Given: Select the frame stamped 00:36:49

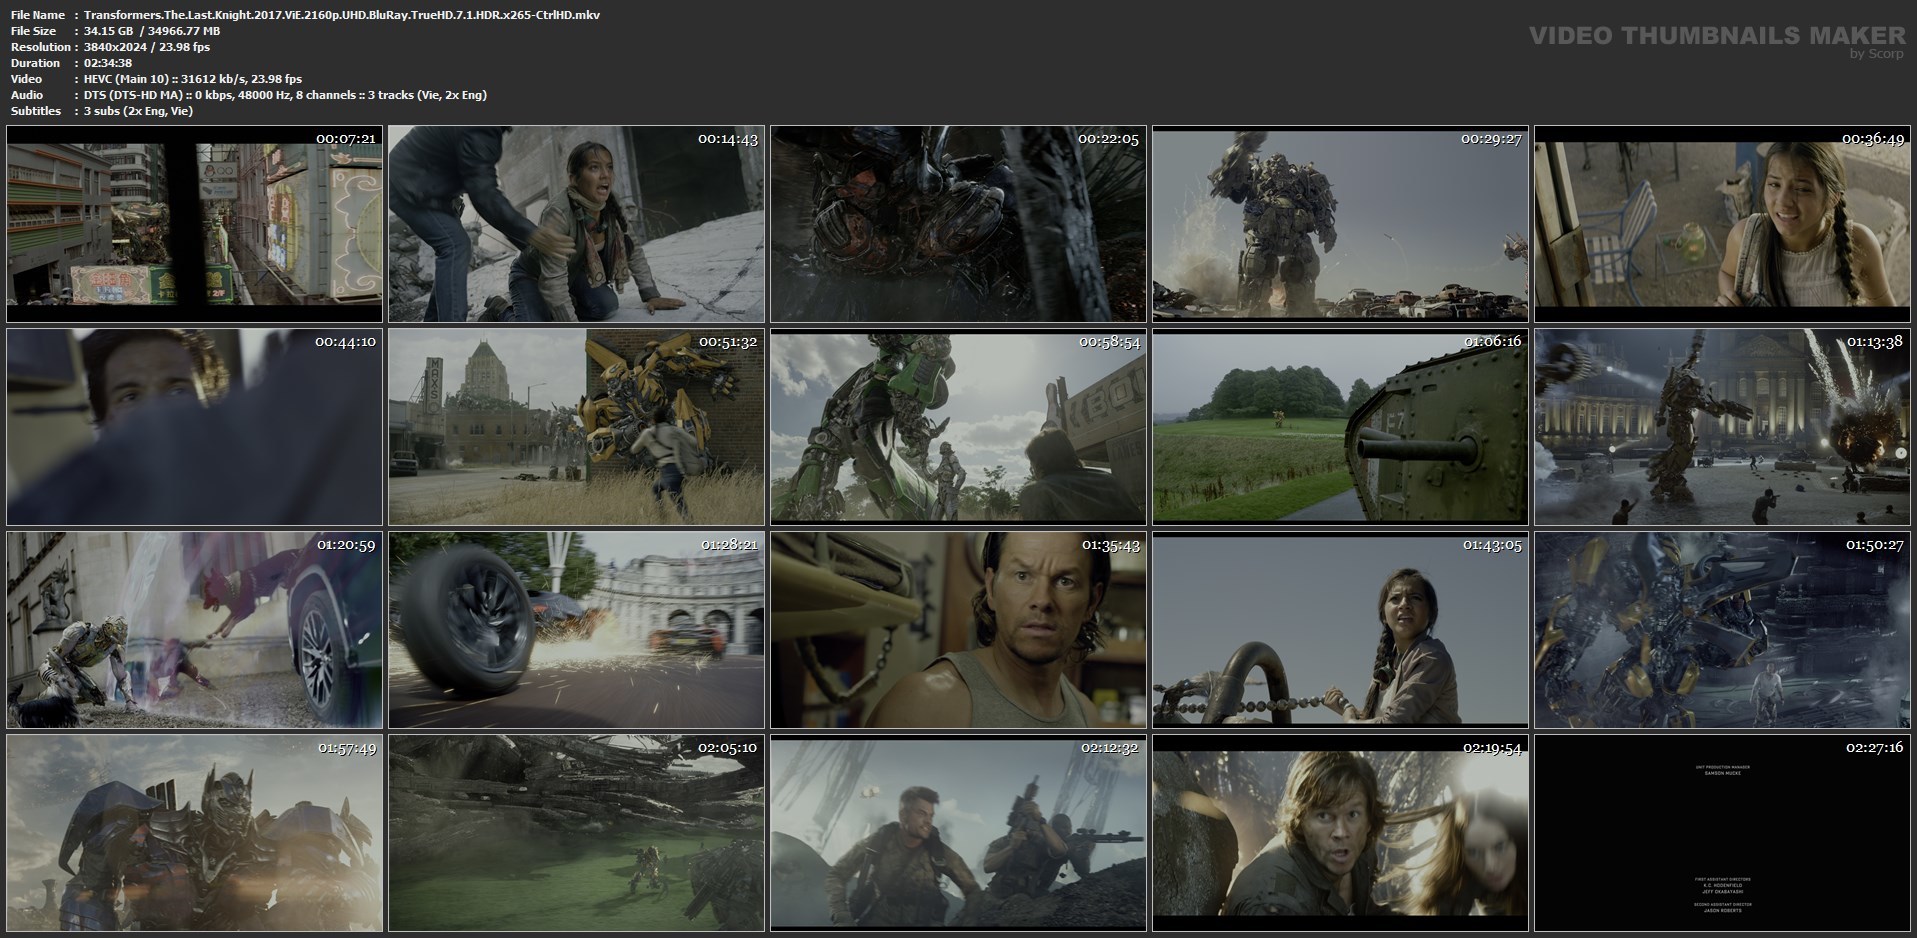Looking at the screenshot, I should click(1722, 224).
